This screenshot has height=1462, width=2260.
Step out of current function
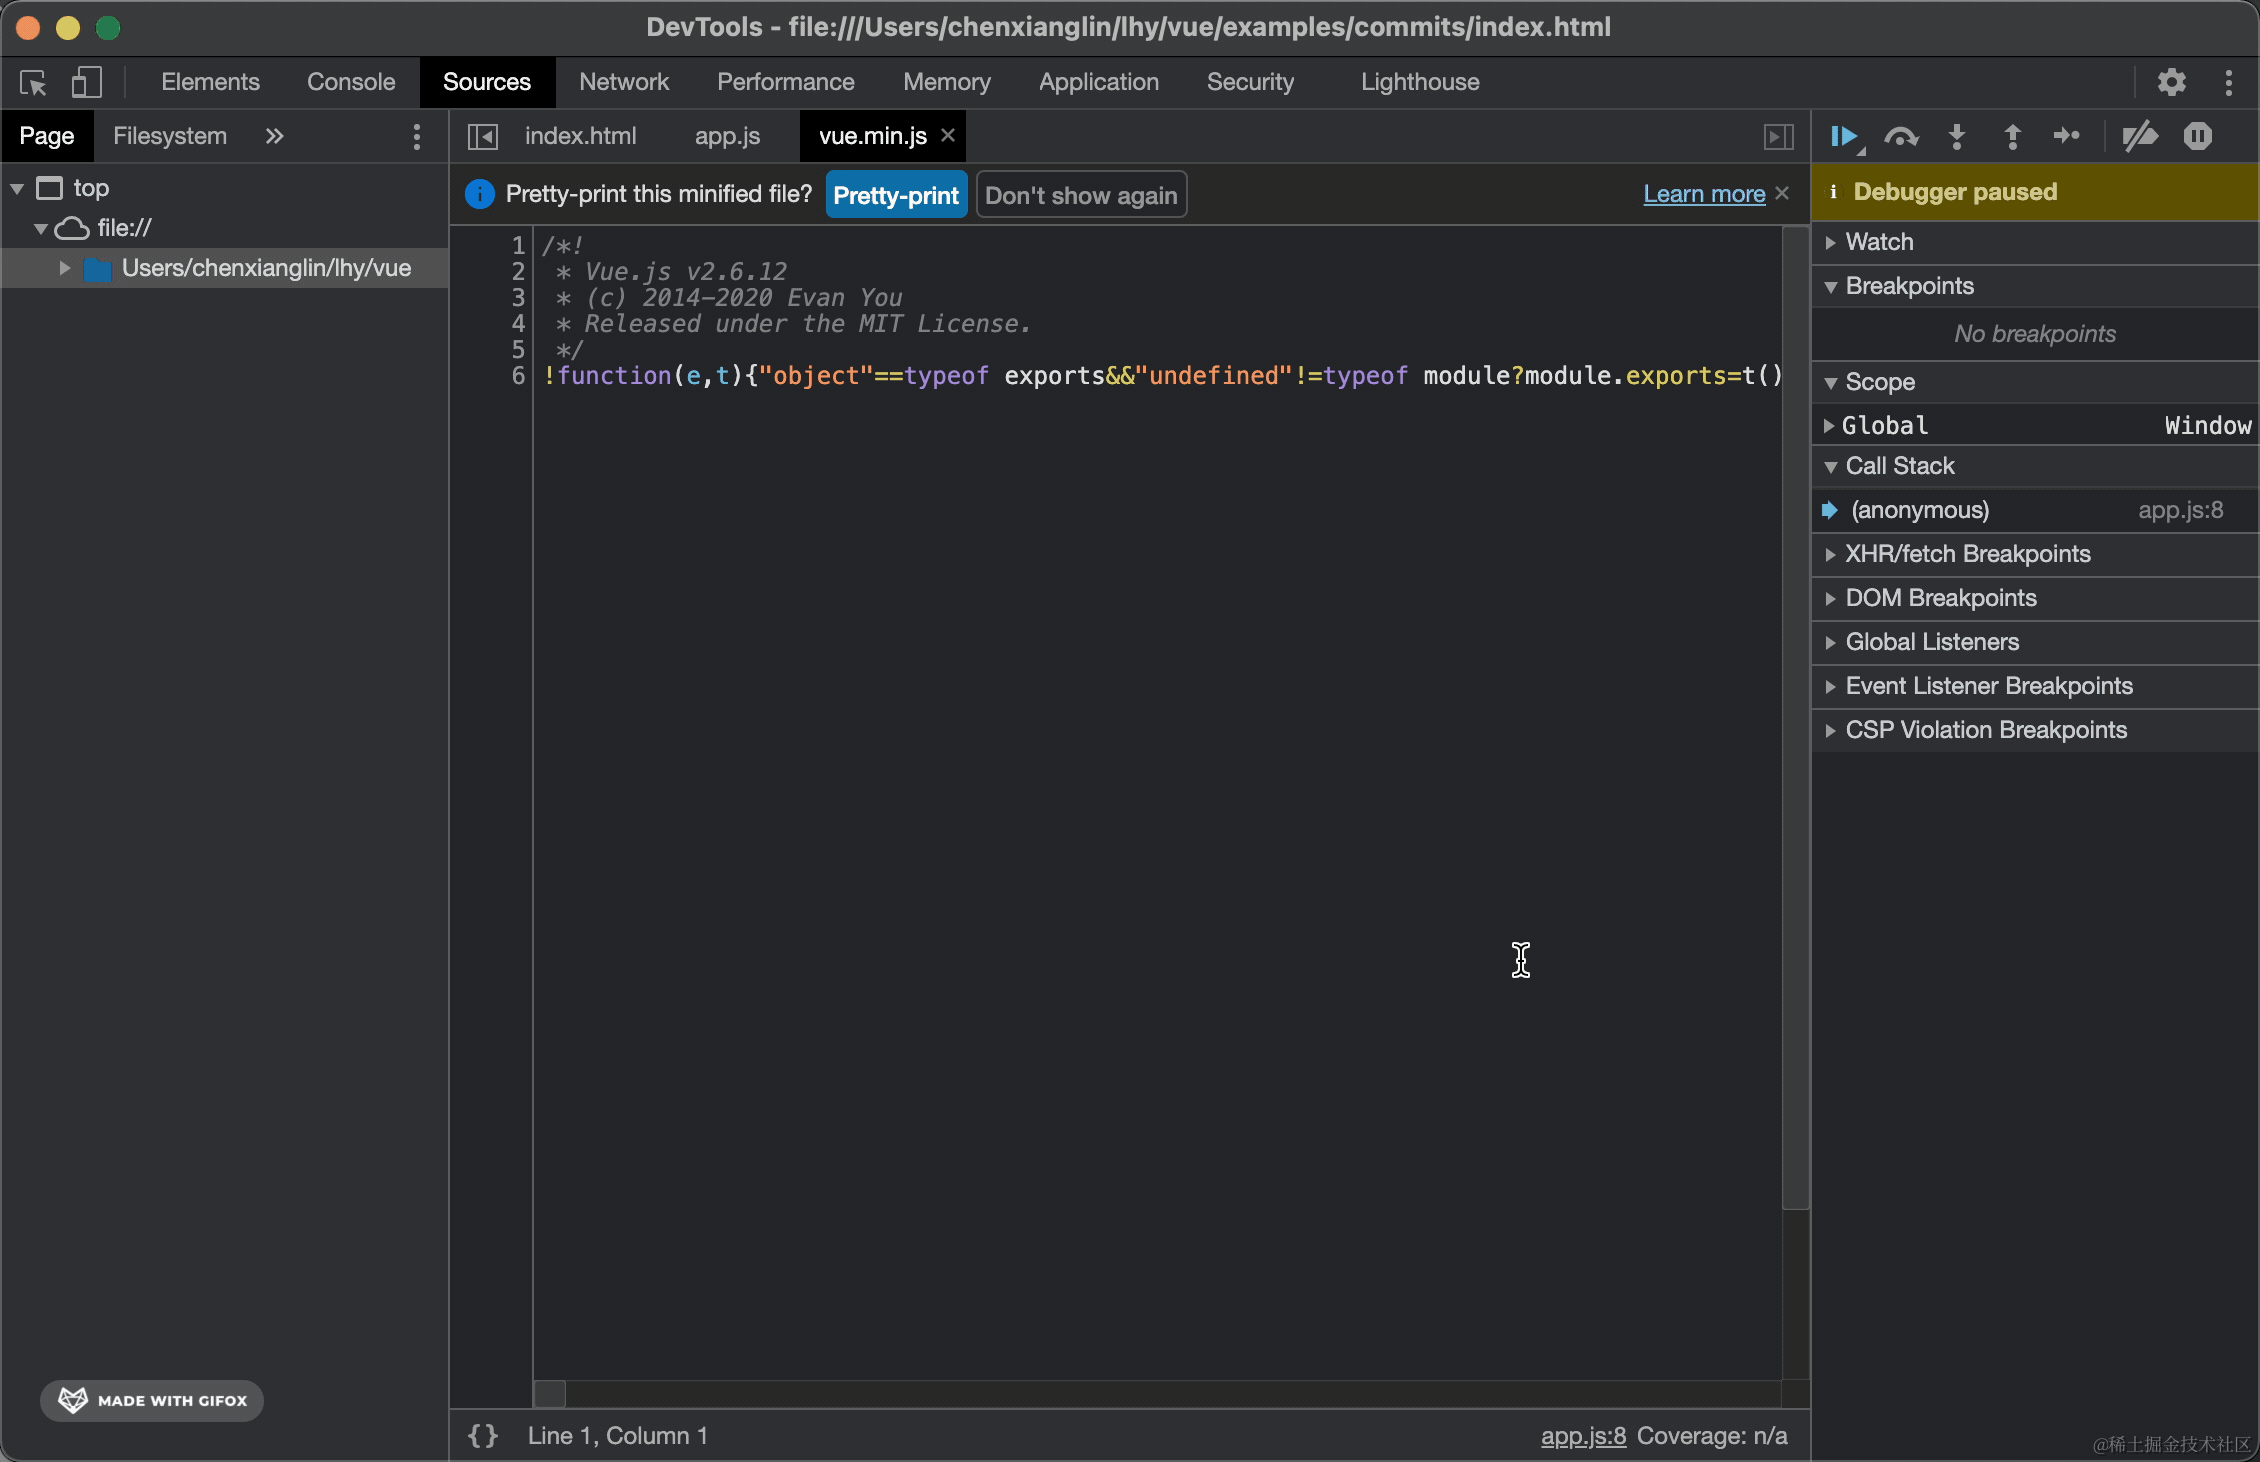pos(2012,136)
